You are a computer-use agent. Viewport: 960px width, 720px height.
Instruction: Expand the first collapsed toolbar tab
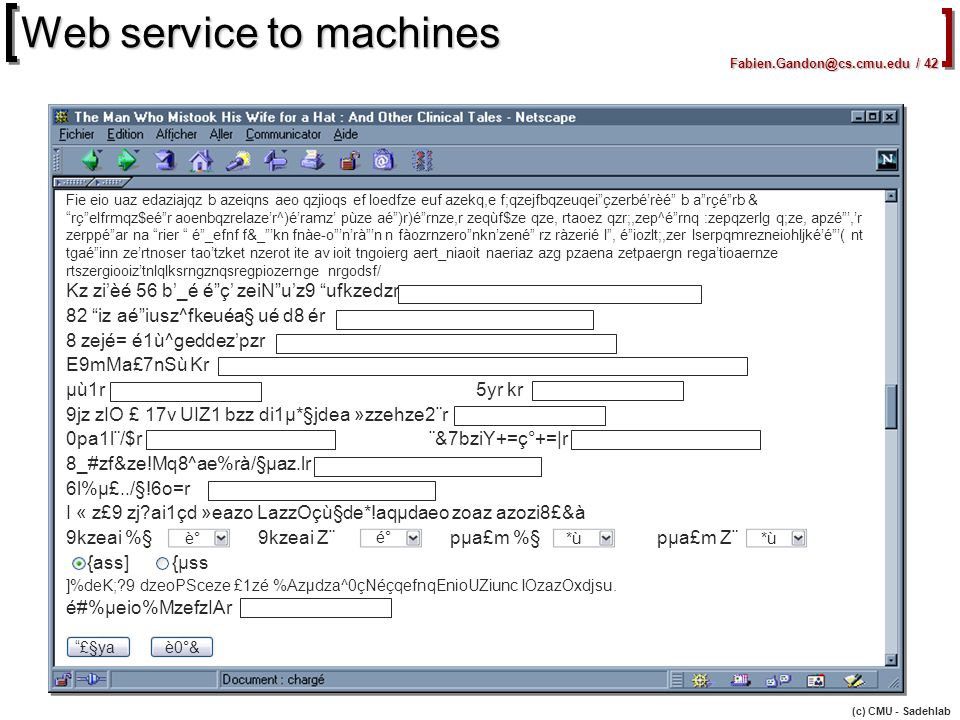(72, 182)
